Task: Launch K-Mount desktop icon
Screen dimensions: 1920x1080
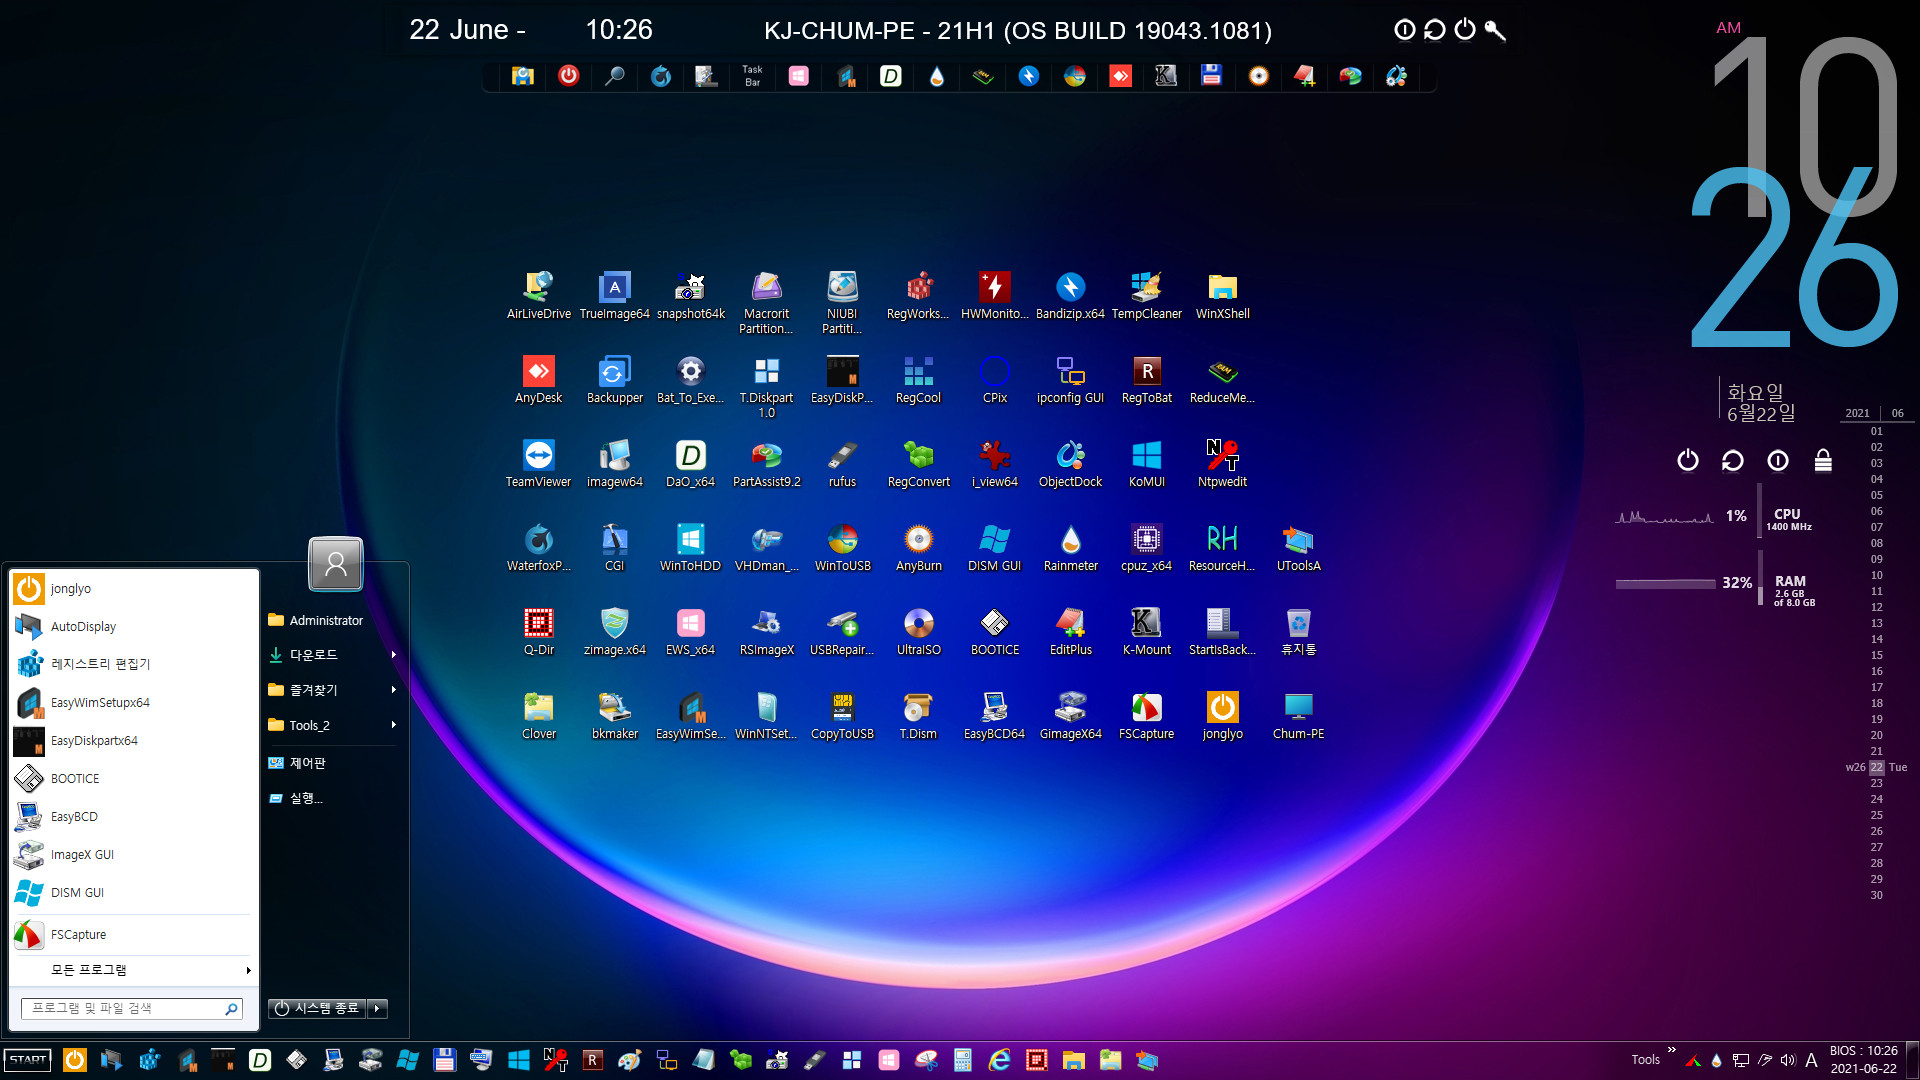Action: [1146, 632]
